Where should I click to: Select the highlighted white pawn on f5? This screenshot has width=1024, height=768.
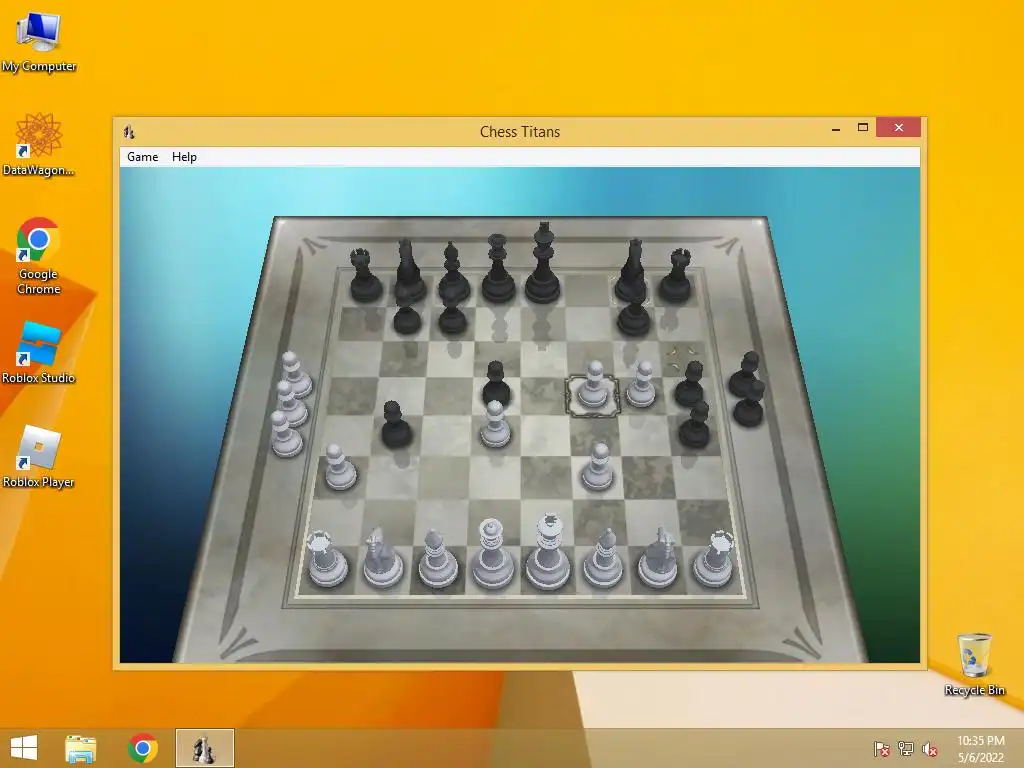click(593, 385)
